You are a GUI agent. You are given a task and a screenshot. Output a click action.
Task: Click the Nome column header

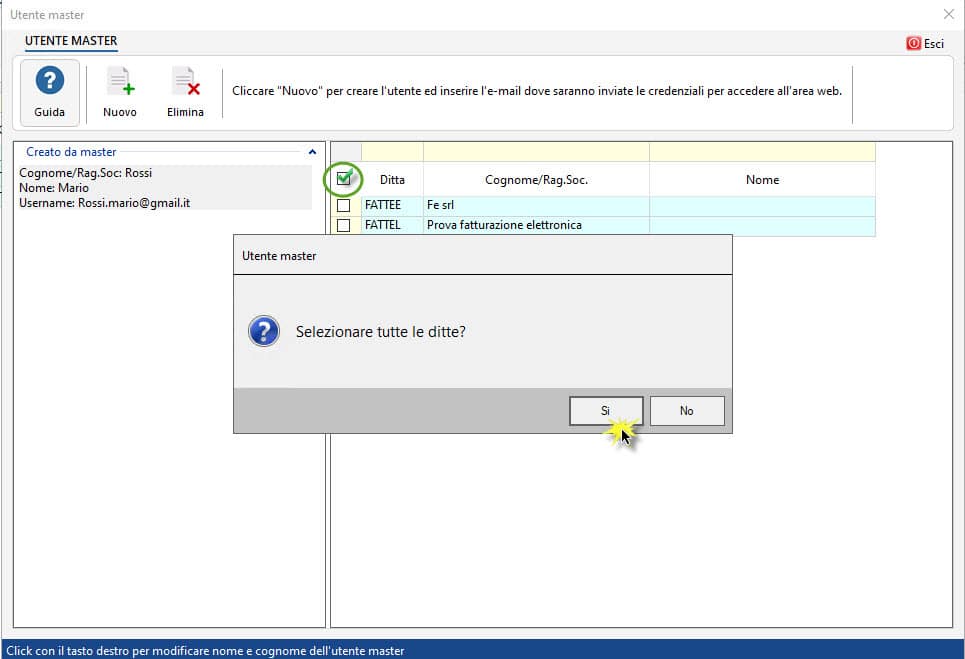762,180
